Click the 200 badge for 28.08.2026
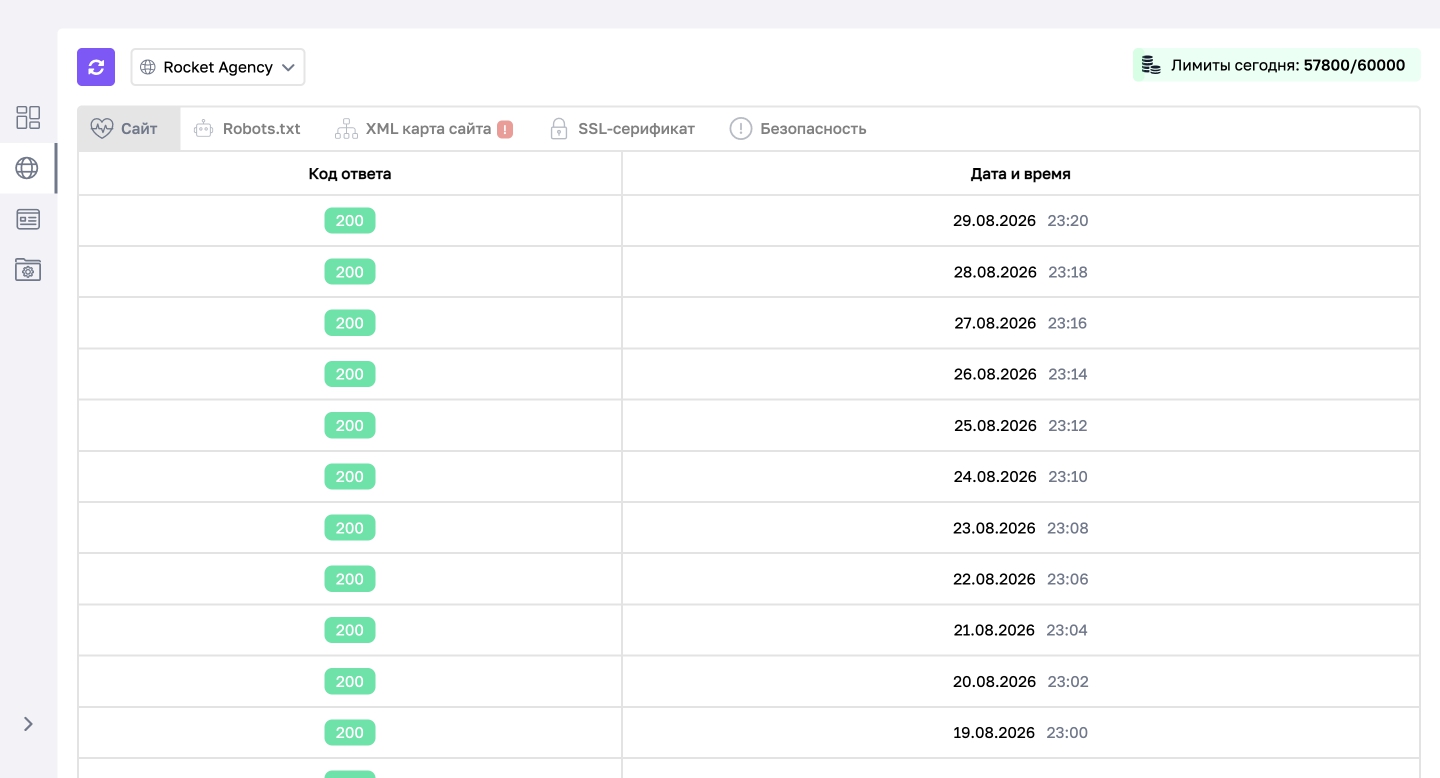 click(x=350, y=272)
